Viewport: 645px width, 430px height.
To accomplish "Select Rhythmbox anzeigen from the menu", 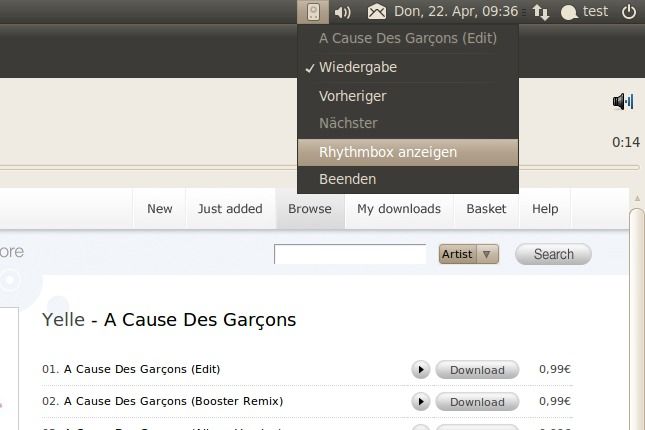I will (388, 153).
